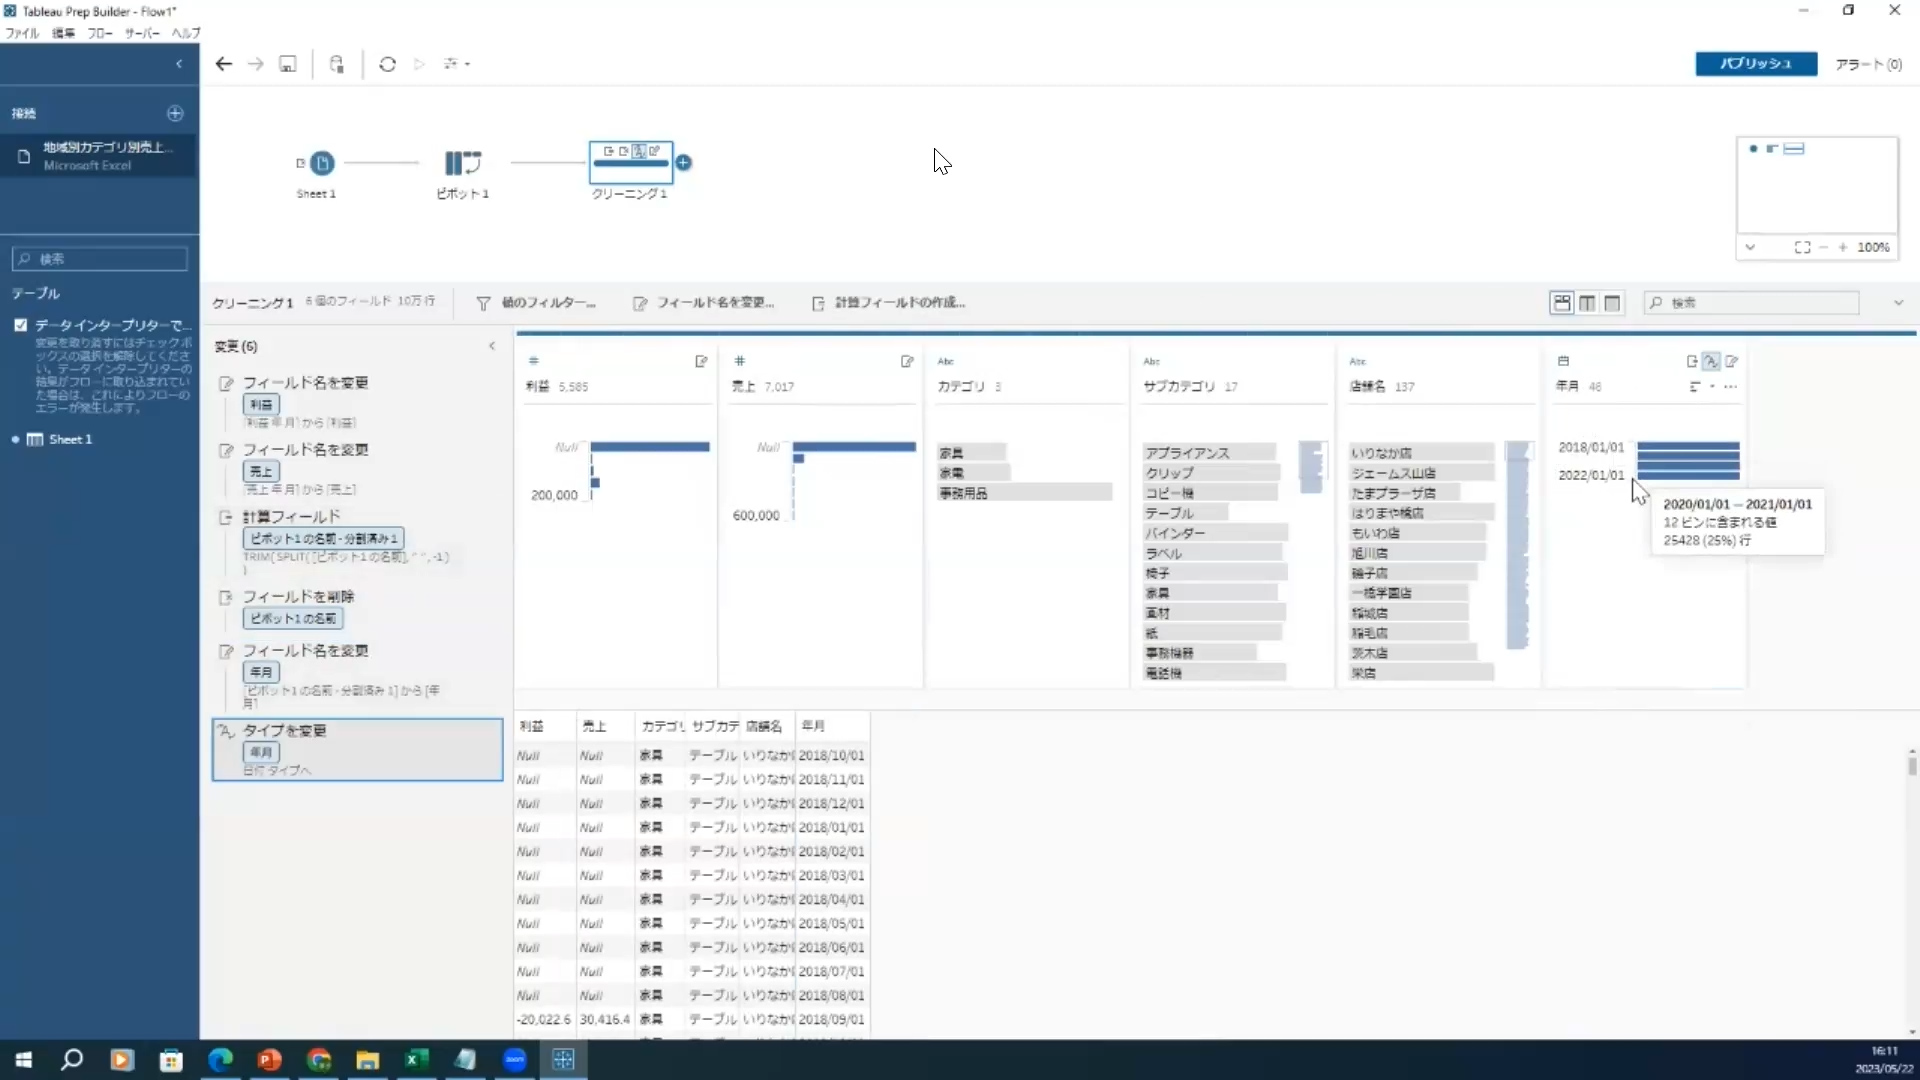This screenshot has height=1080, width=1920.
Task: Click the table search field in left pane
Action: 100,259
